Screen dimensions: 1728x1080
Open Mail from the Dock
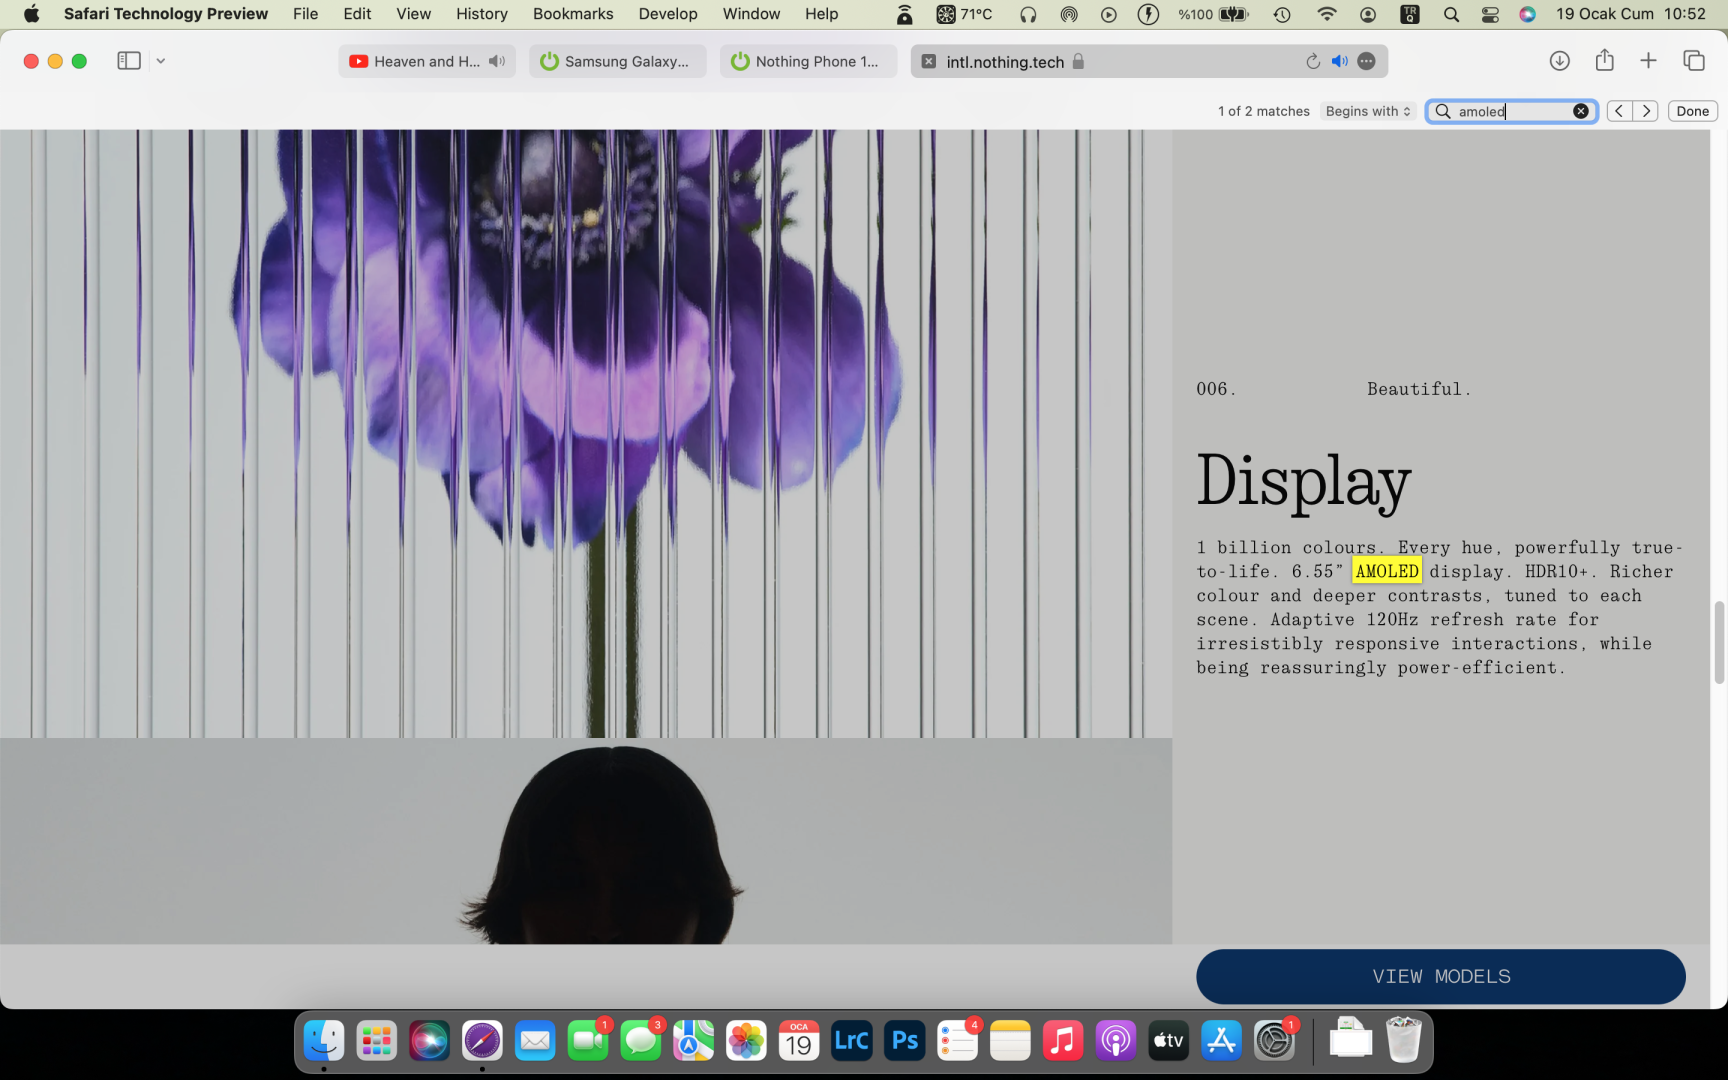tap(535, 1041)
